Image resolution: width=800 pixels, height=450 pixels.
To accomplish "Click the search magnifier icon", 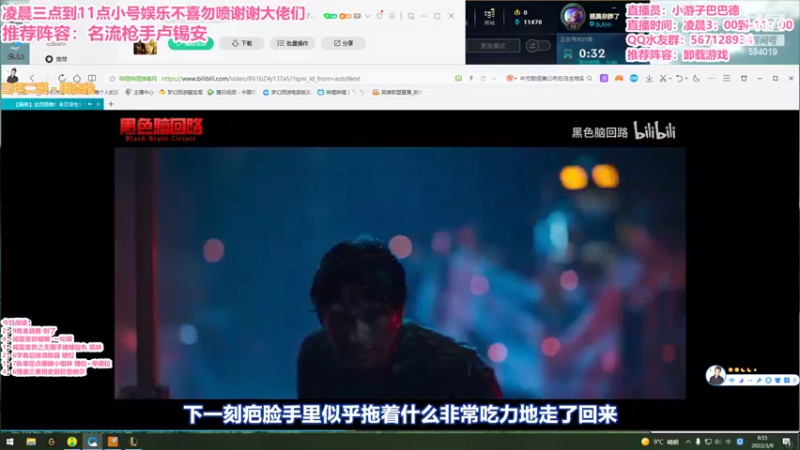I will pyautogui.click(x=590, y=79).
